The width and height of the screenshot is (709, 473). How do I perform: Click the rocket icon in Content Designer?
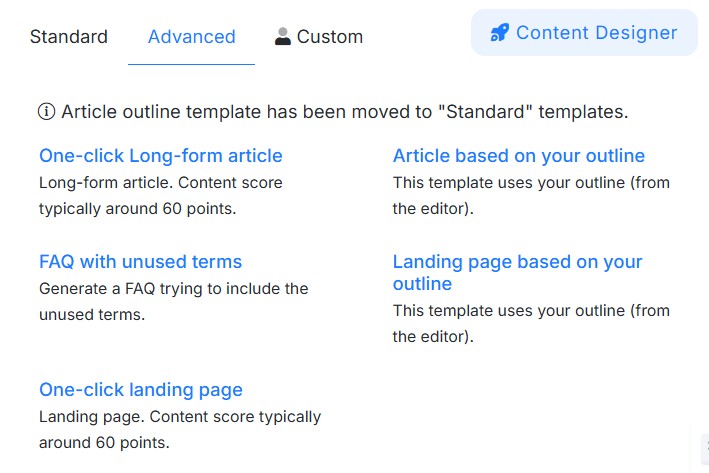point(499,33)
